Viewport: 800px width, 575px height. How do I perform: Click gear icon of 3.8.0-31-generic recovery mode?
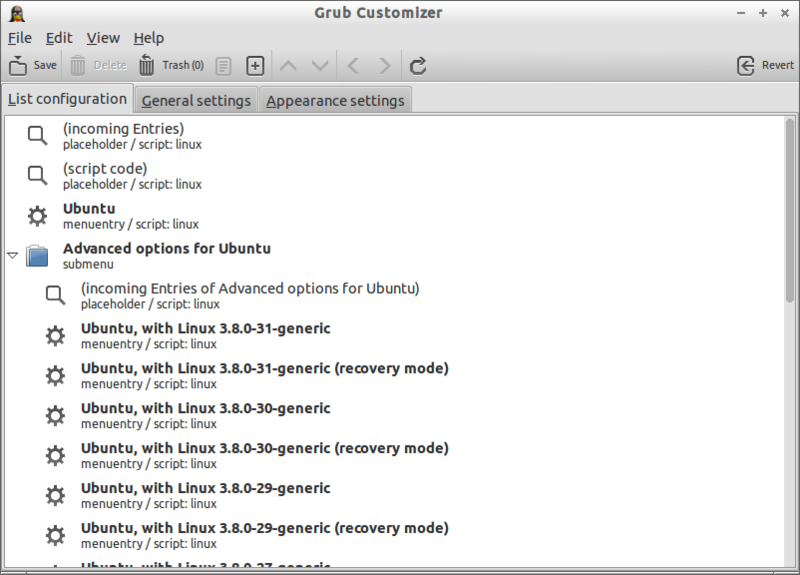tap(55, 376)
